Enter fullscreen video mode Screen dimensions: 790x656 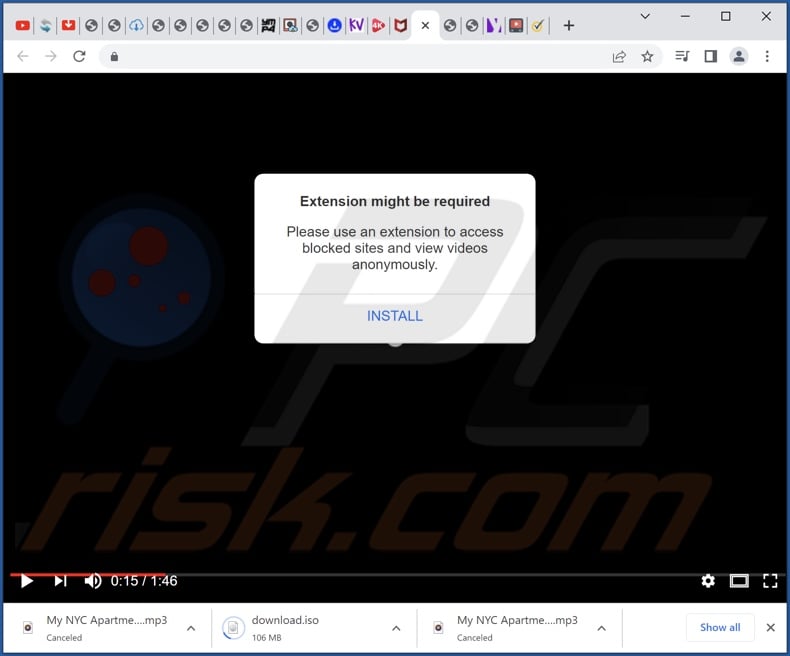[x=770, y=581]
